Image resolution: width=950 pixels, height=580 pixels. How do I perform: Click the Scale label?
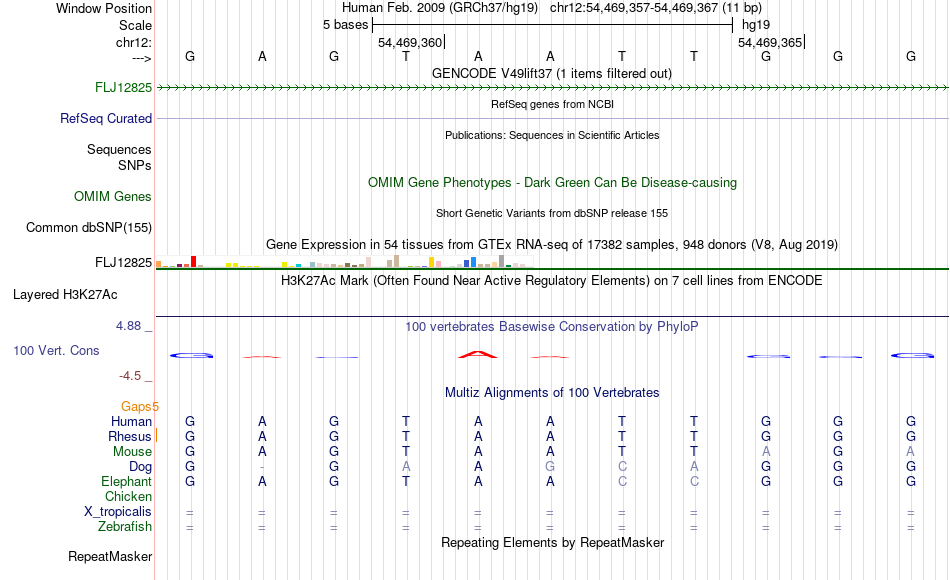tap(135, 25)
